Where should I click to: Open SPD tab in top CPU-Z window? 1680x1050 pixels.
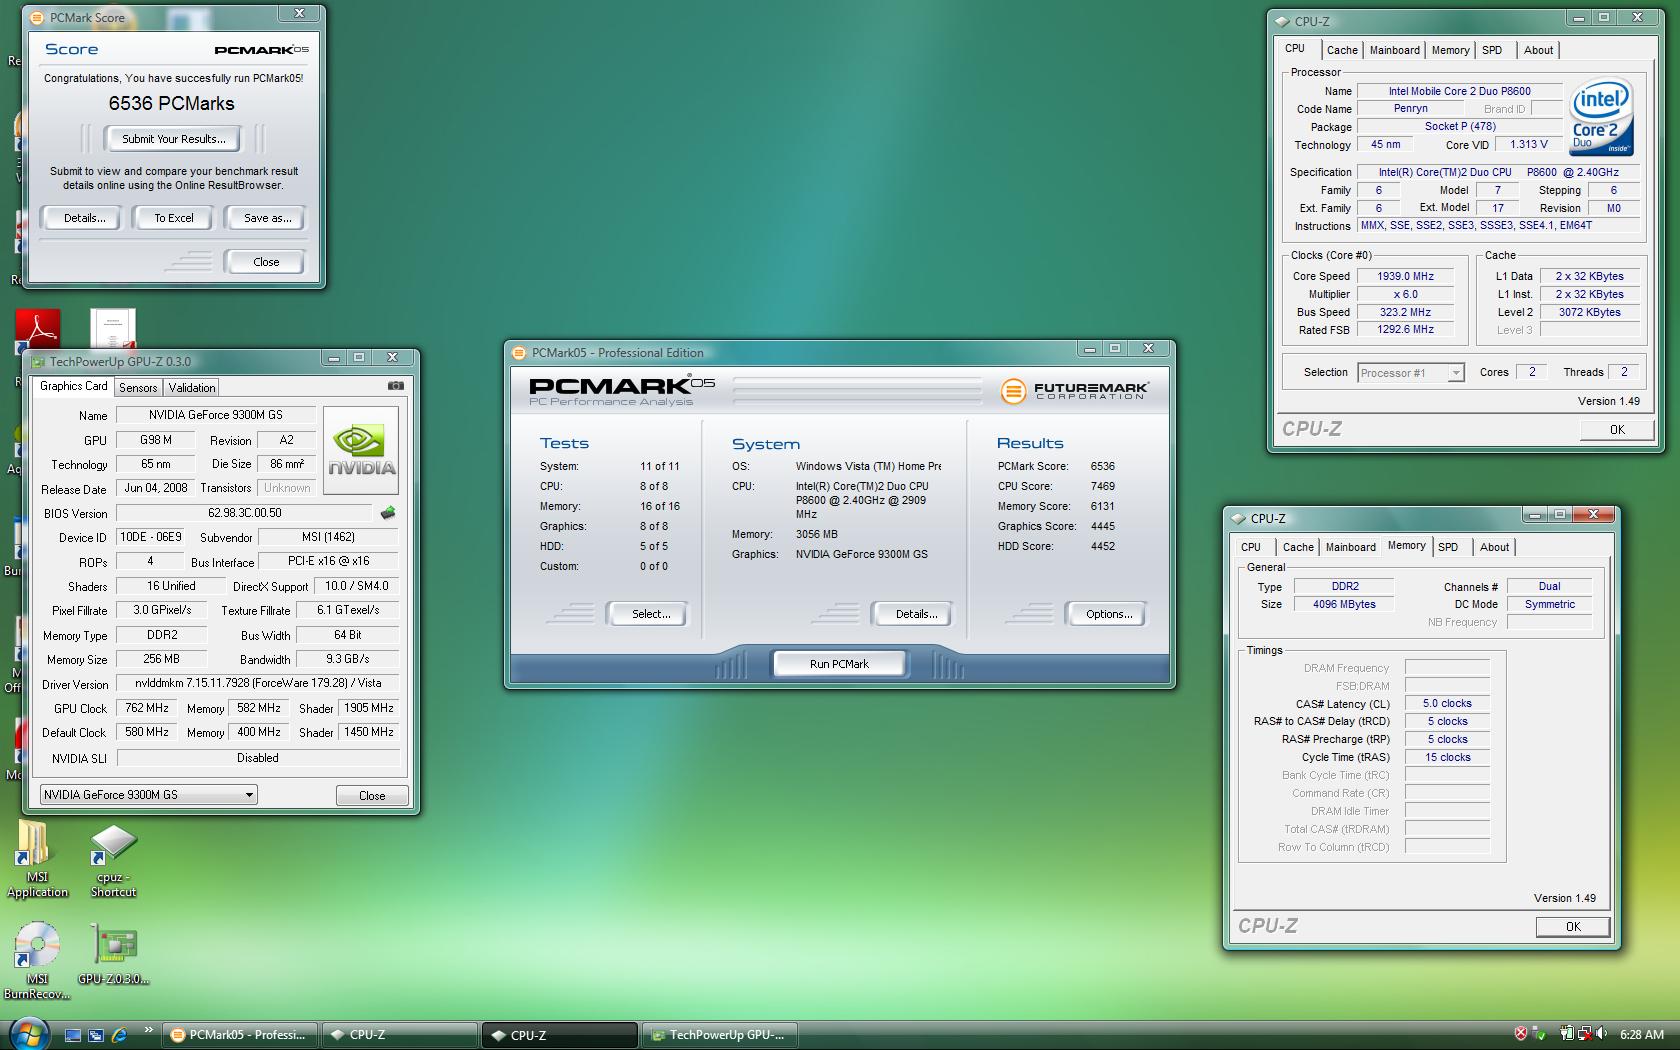(x=1492, y=50)
